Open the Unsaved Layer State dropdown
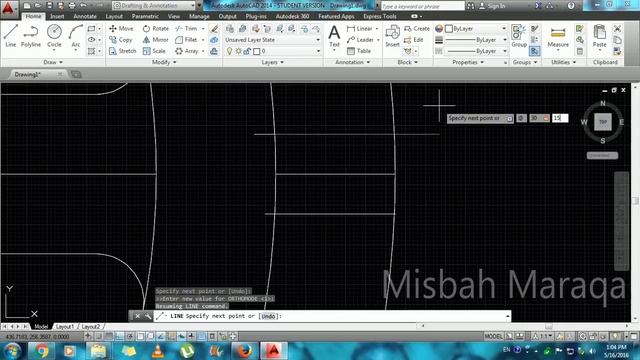 point(272,40)
